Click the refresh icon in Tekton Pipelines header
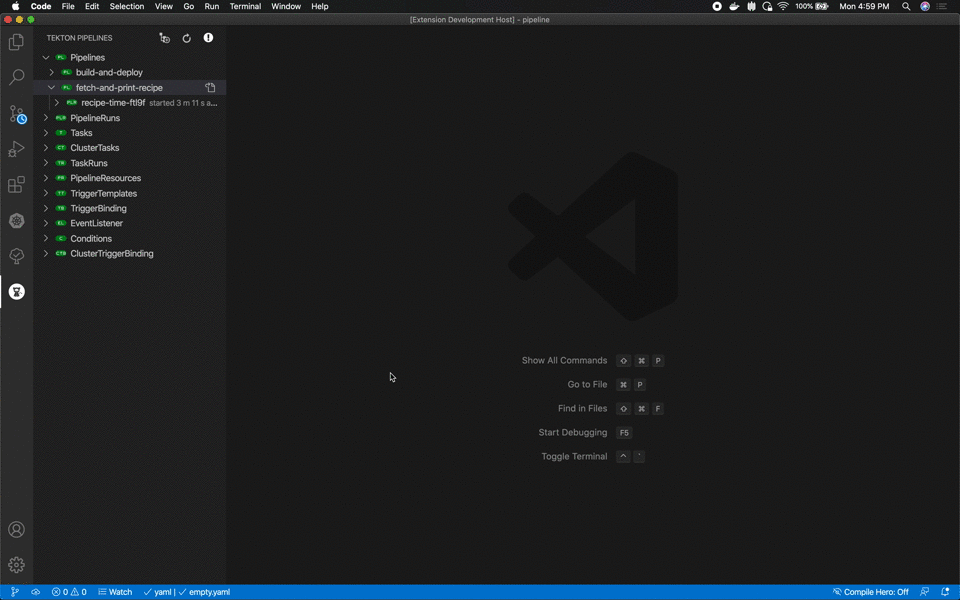This screenshot has width=960, height=600. (x=187, y=38)
